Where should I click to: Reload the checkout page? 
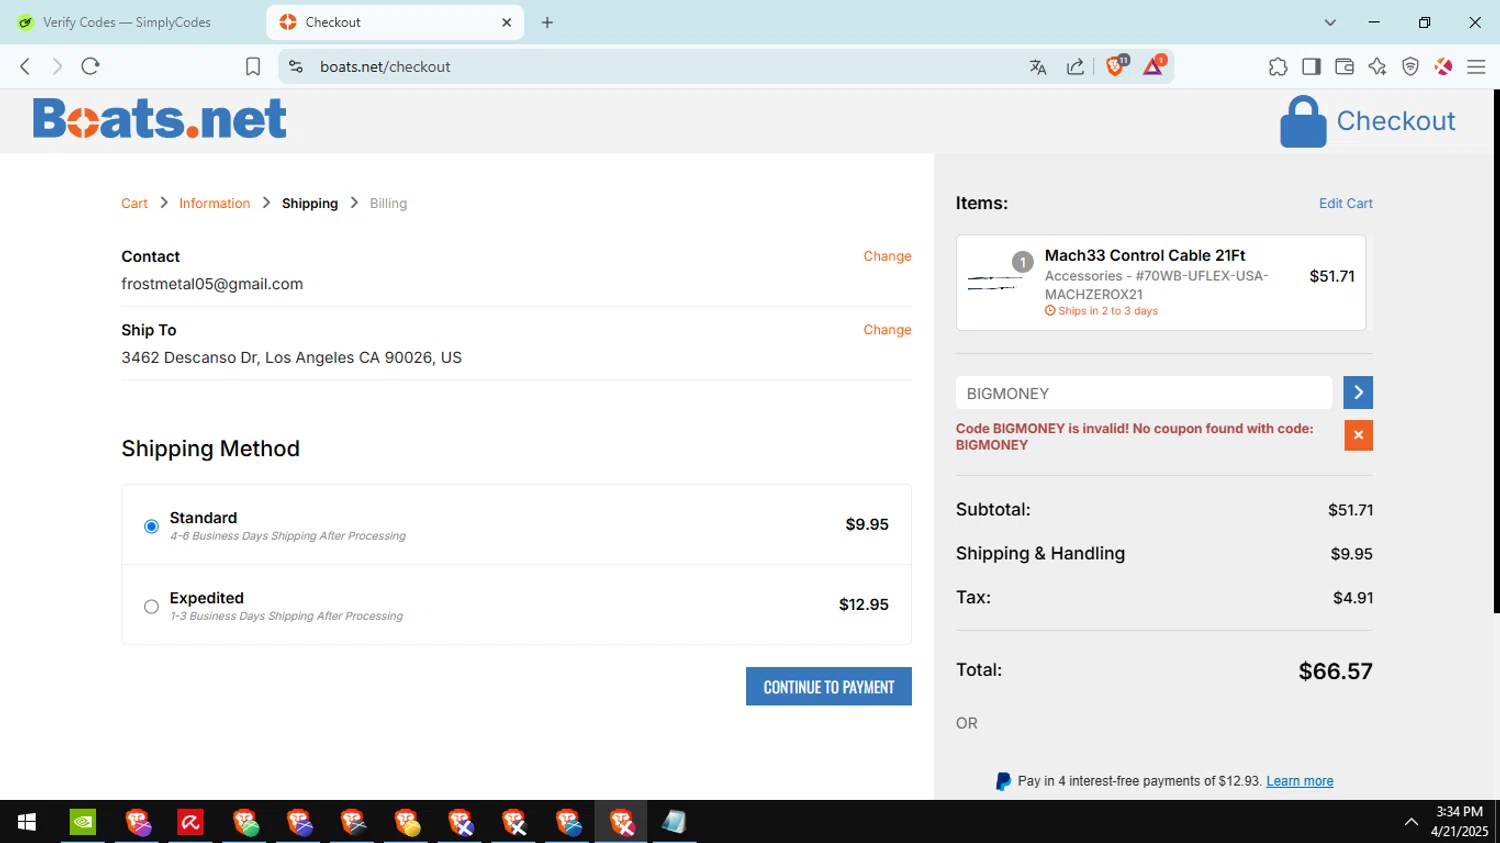91,66
